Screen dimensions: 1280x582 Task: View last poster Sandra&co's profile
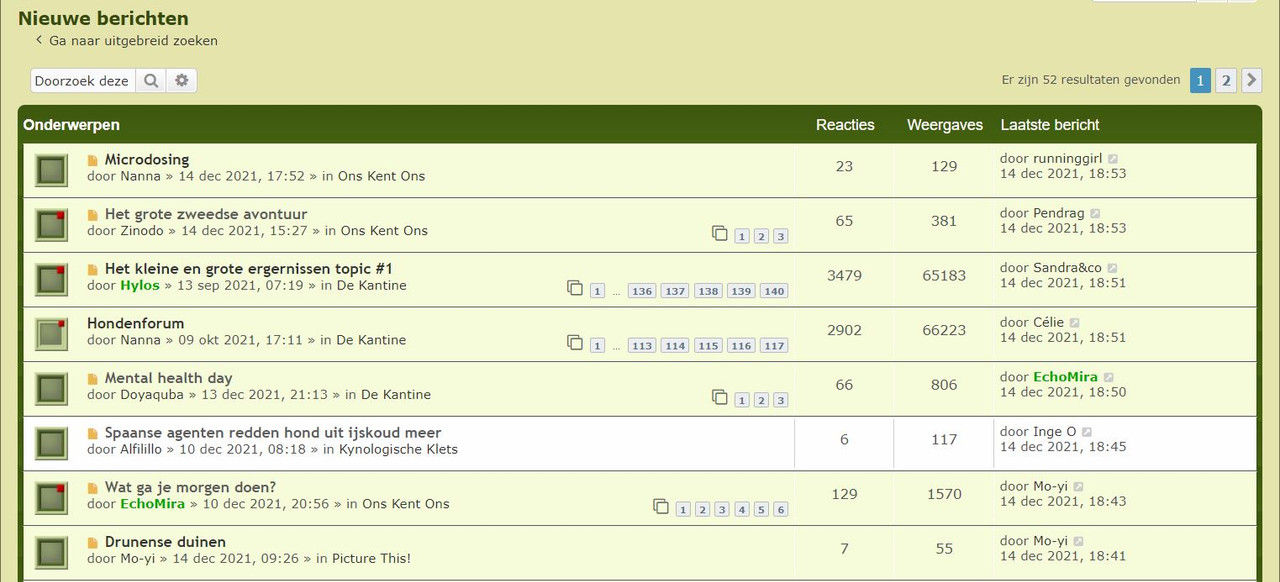click(1067, 268)
